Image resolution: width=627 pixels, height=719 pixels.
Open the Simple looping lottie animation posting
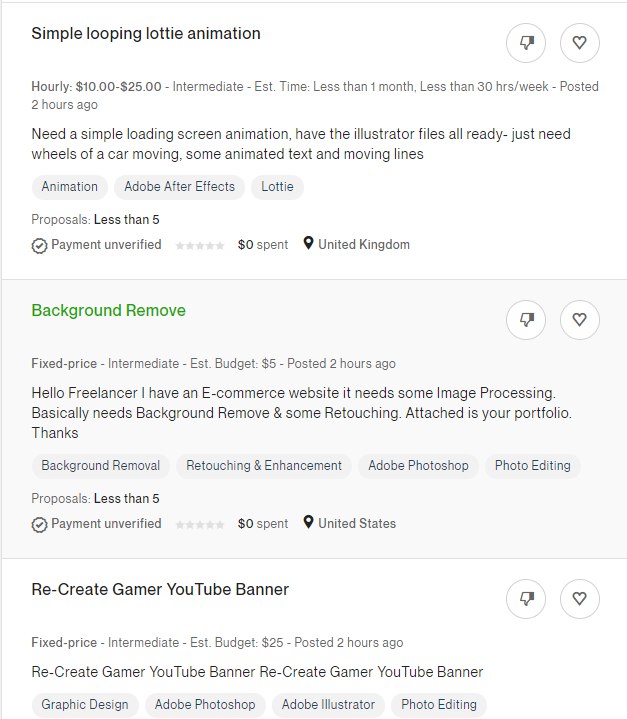tap(146, 33)
